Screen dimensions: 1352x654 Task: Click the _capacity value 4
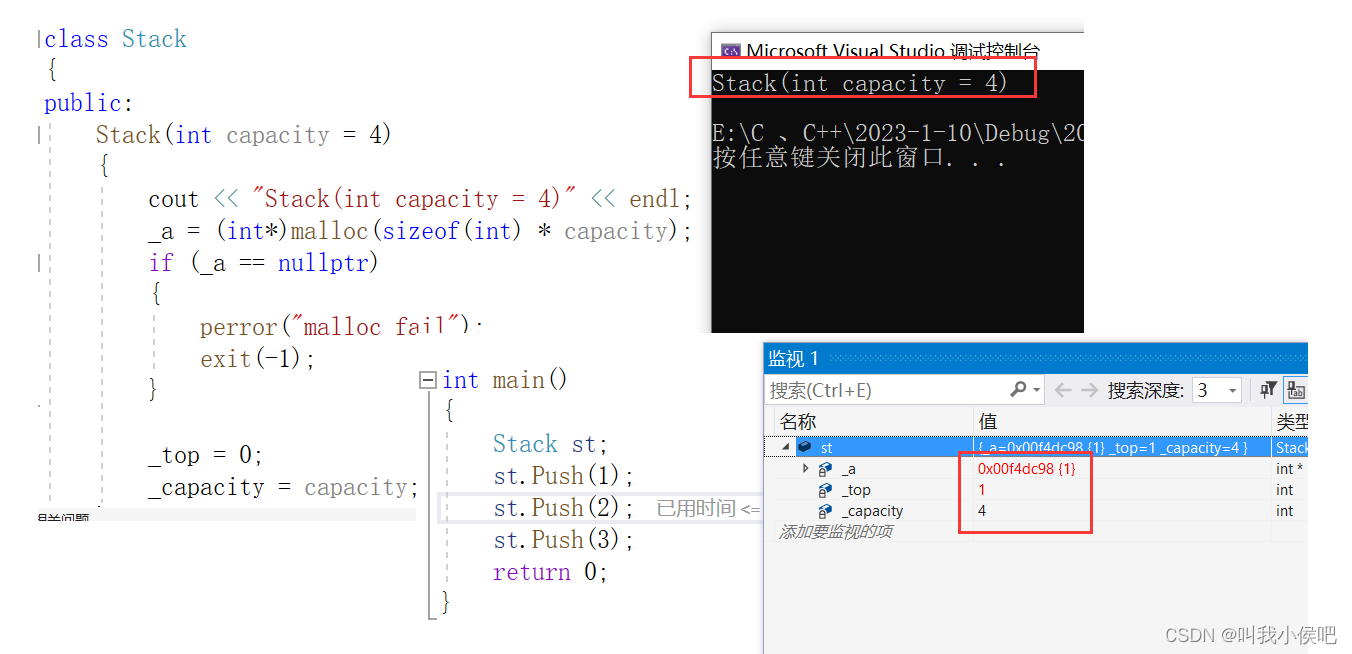click(982, 511)
